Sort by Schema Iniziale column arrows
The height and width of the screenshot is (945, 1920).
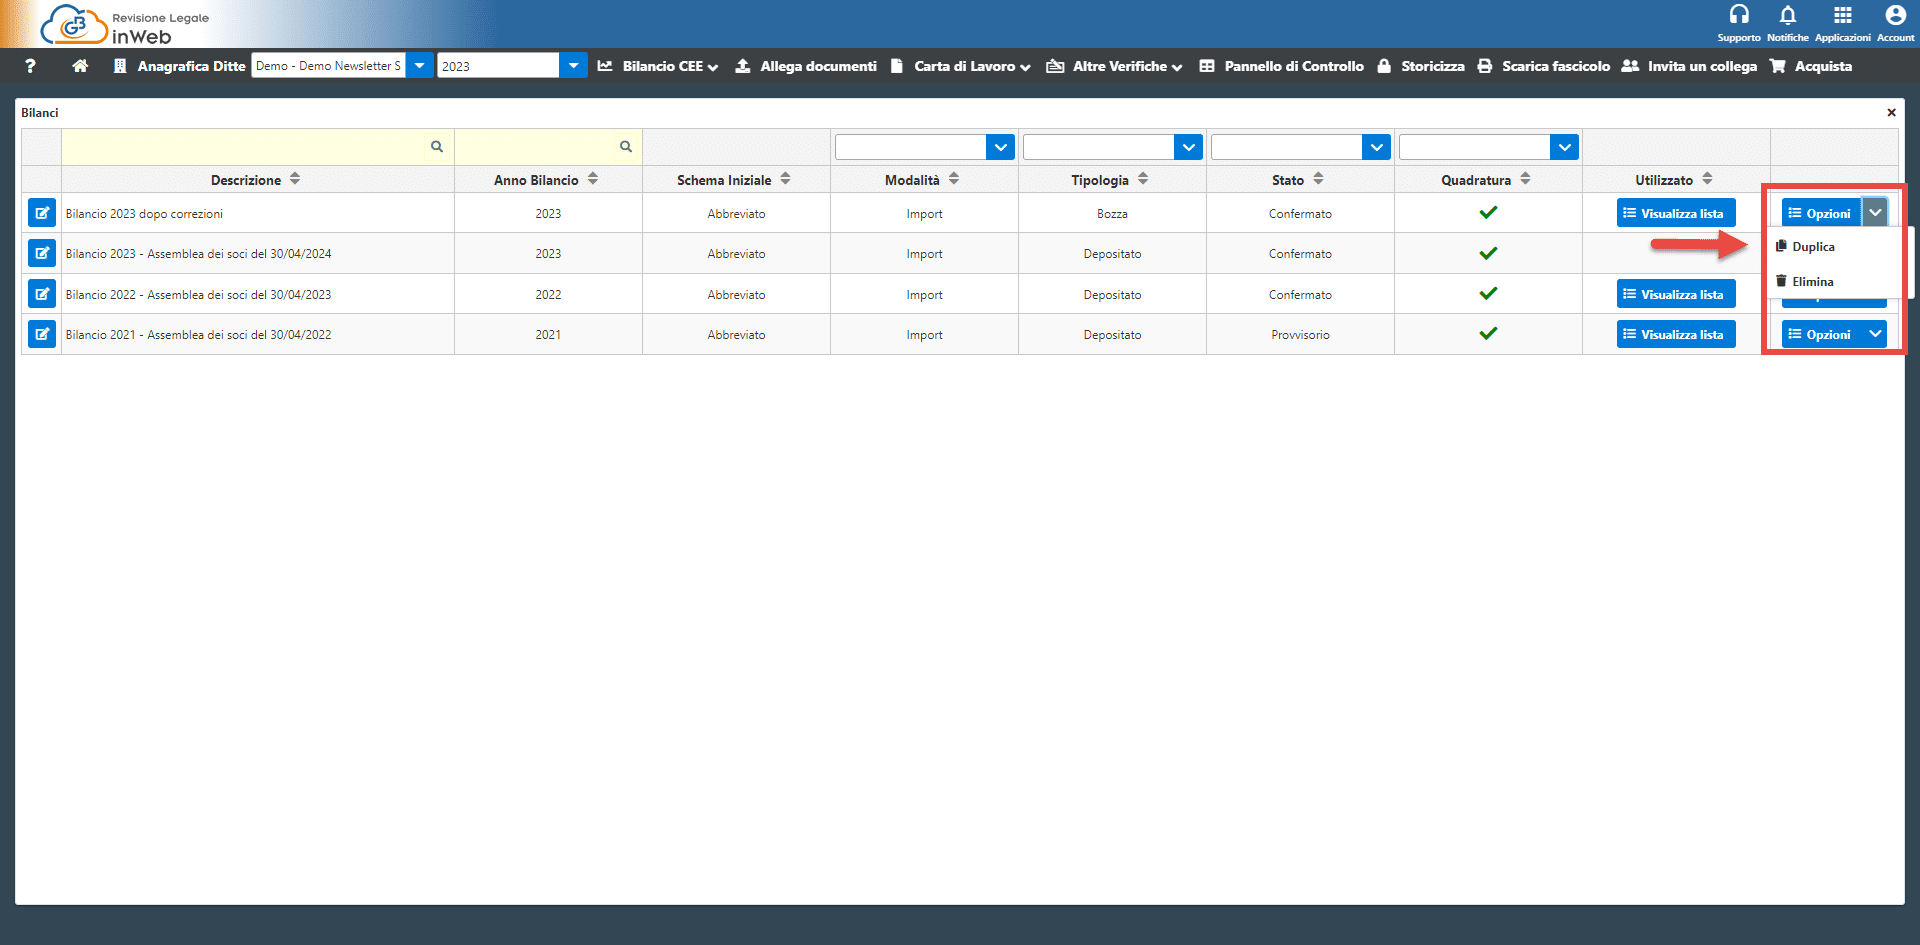[786, 179]
